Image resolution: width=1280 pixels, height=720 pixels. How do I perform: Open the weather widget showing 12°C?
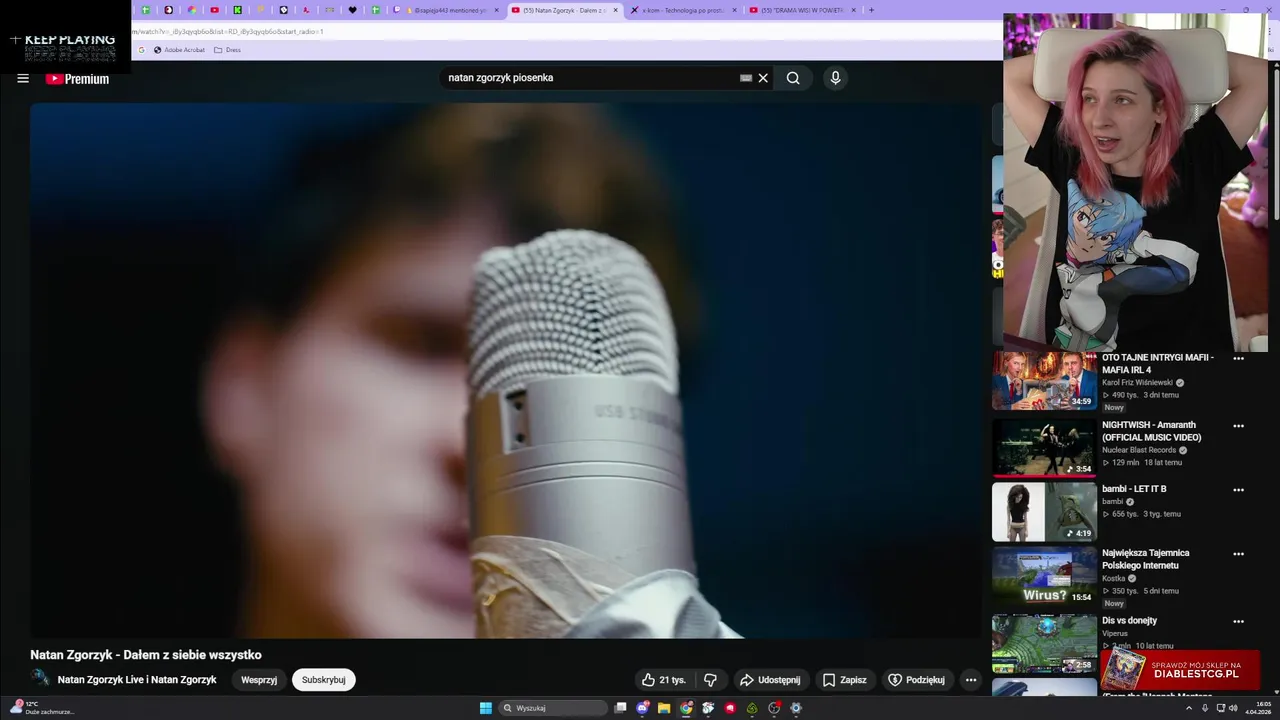pyautogui.click(x=41, y=708)
